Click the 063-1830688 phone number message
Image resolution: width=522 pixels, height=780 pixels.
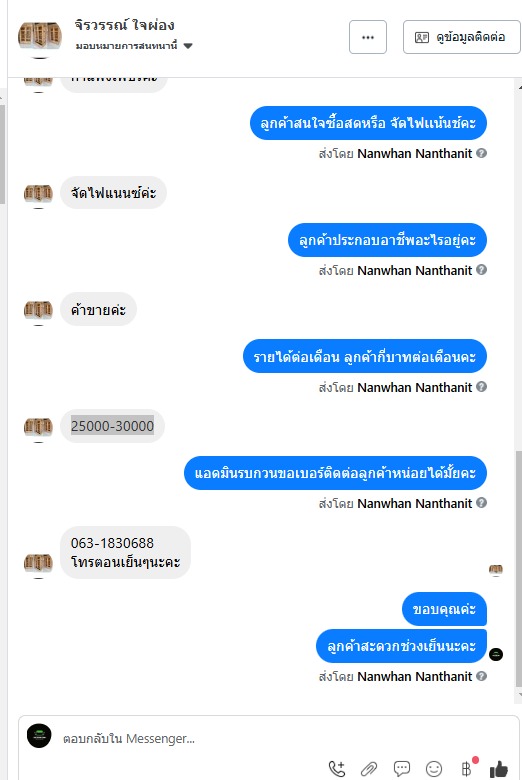(x=112, y=543)
